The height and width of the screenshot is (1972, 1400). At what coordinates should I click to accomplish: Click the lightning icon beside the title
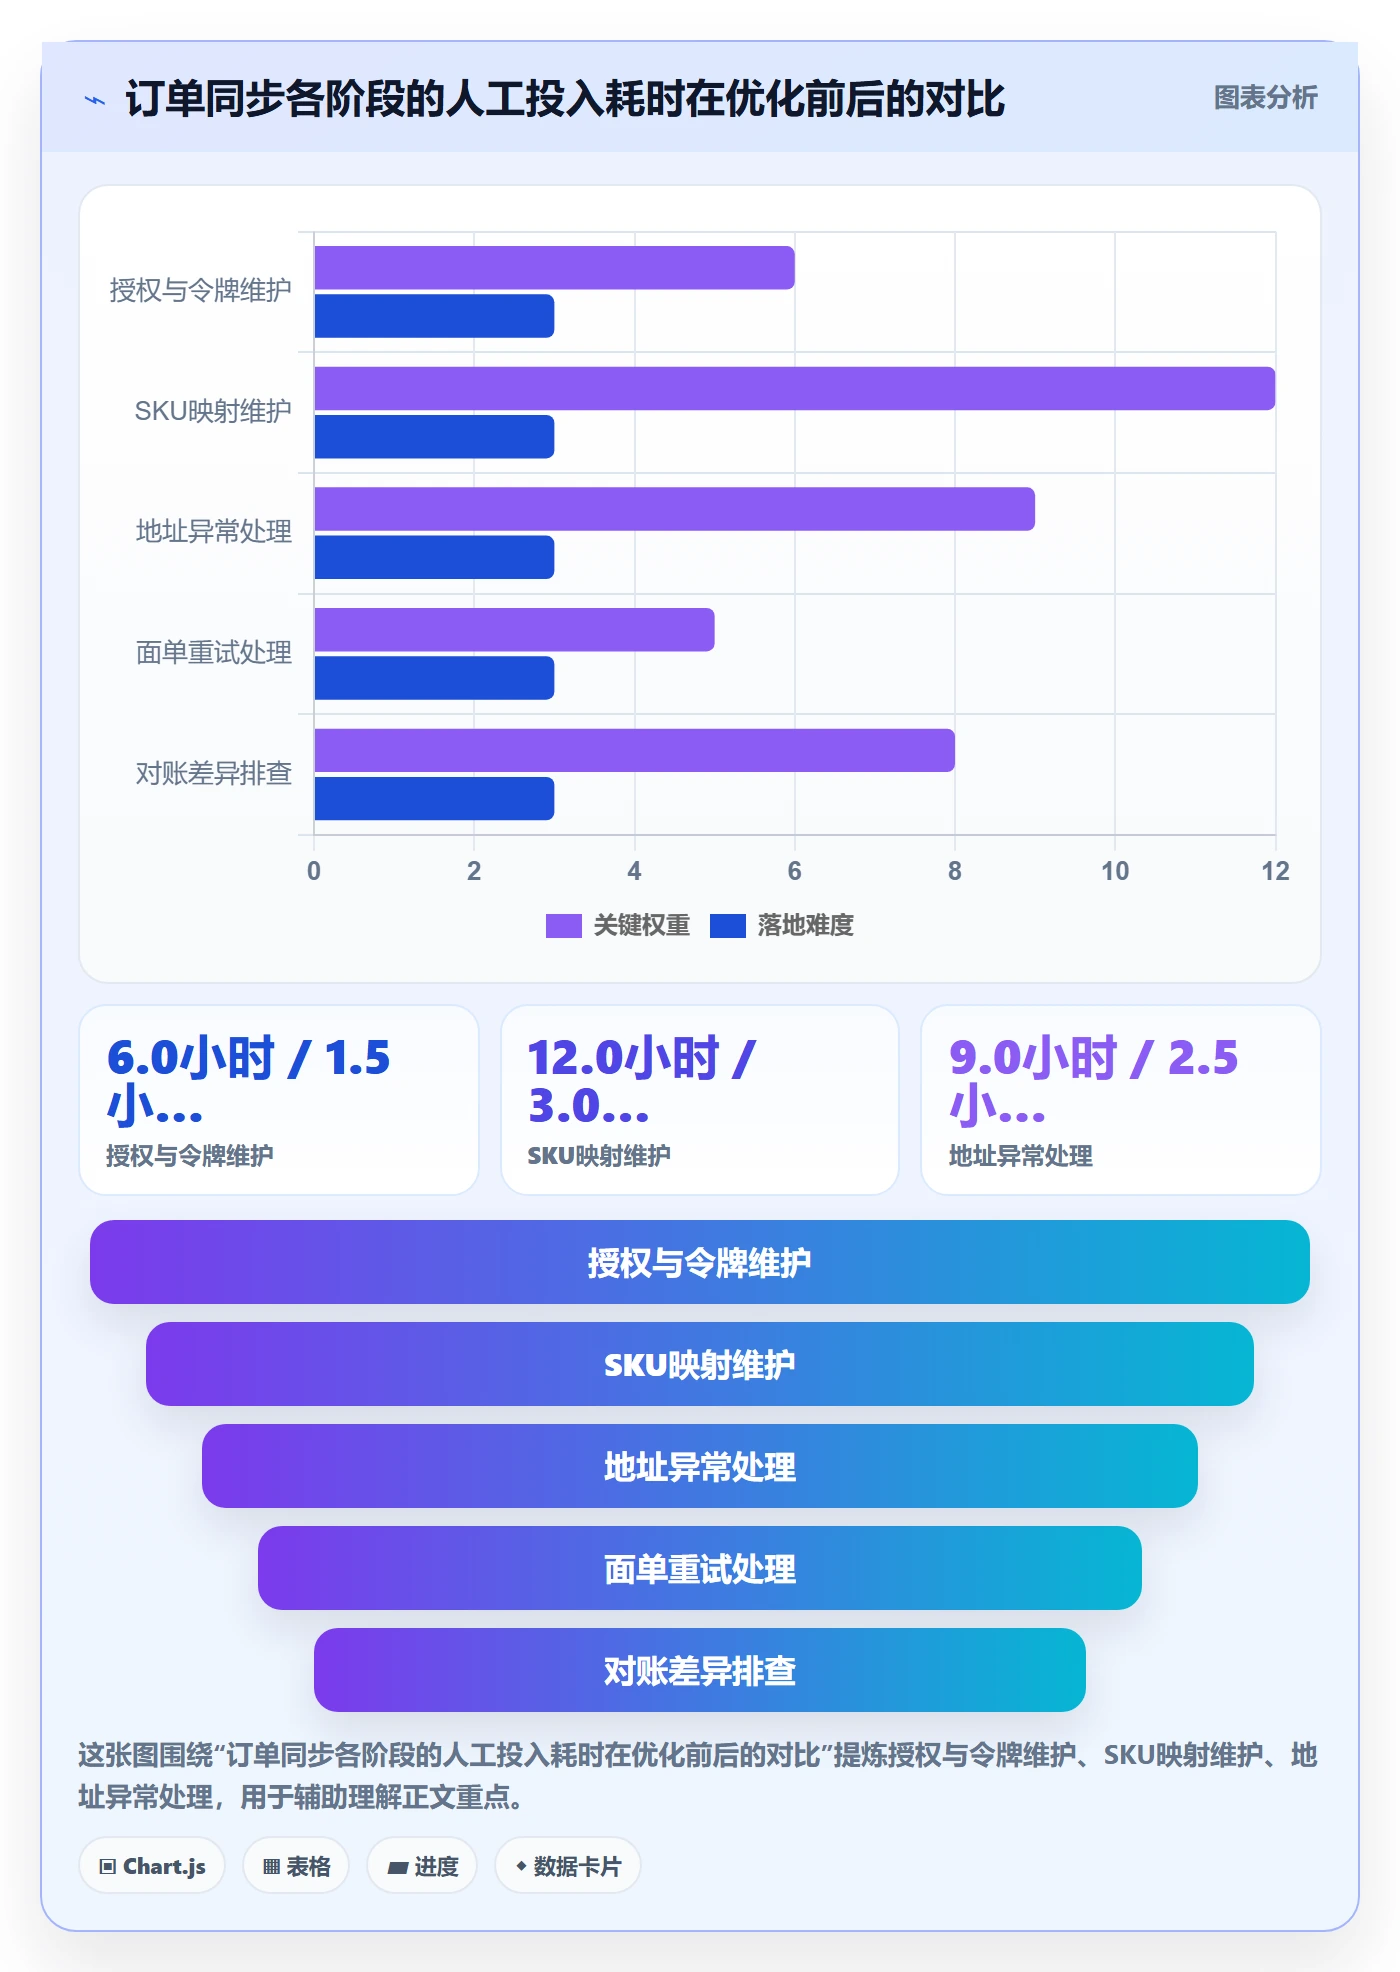[x=95, y=100]
